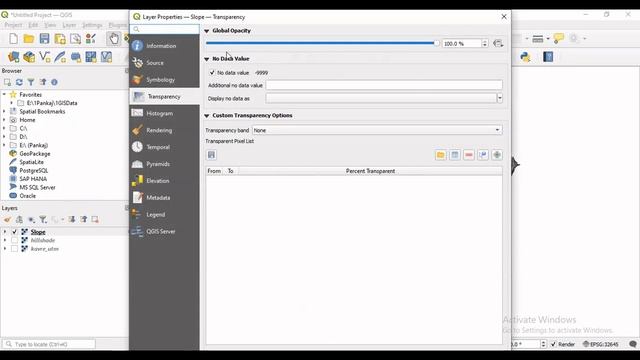640x360 pixels.
Task: Click the Browser panel filter icon
Action: 31,82
